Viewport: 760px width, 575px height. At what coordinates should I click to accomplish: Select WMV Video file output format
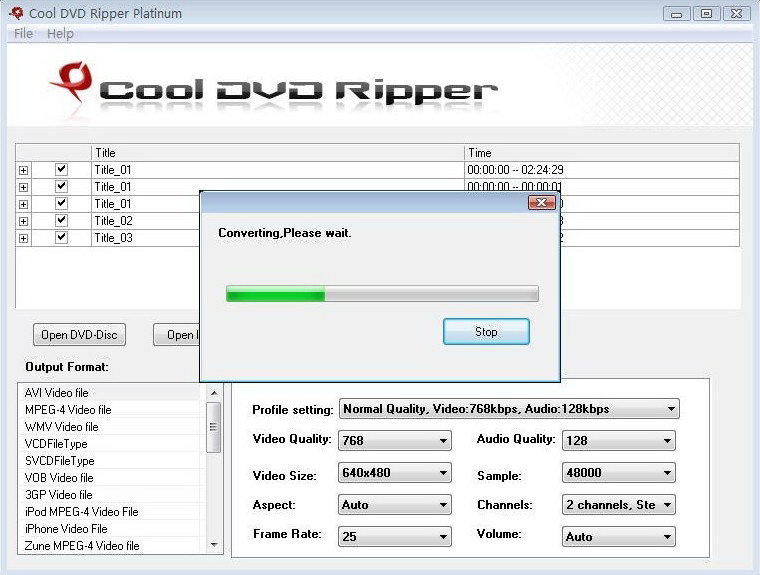pyautogui.click(x=111, y=427)
